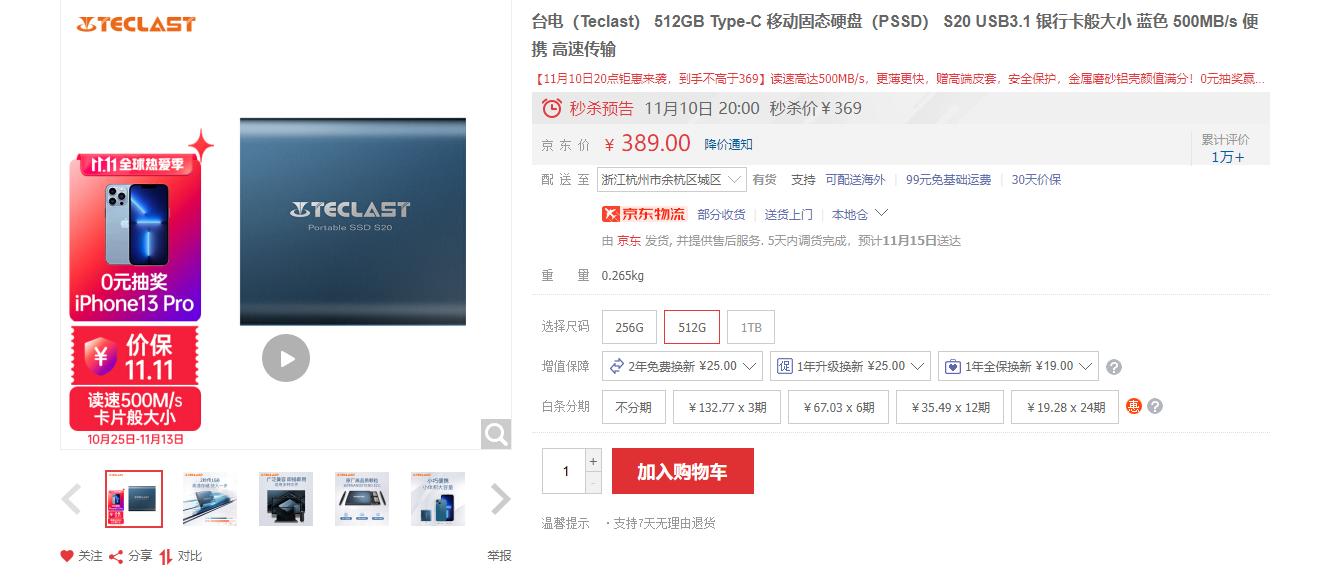Click the 分享 share icon
This screenshot has height=579, width=1321.
tap(116, 556)
